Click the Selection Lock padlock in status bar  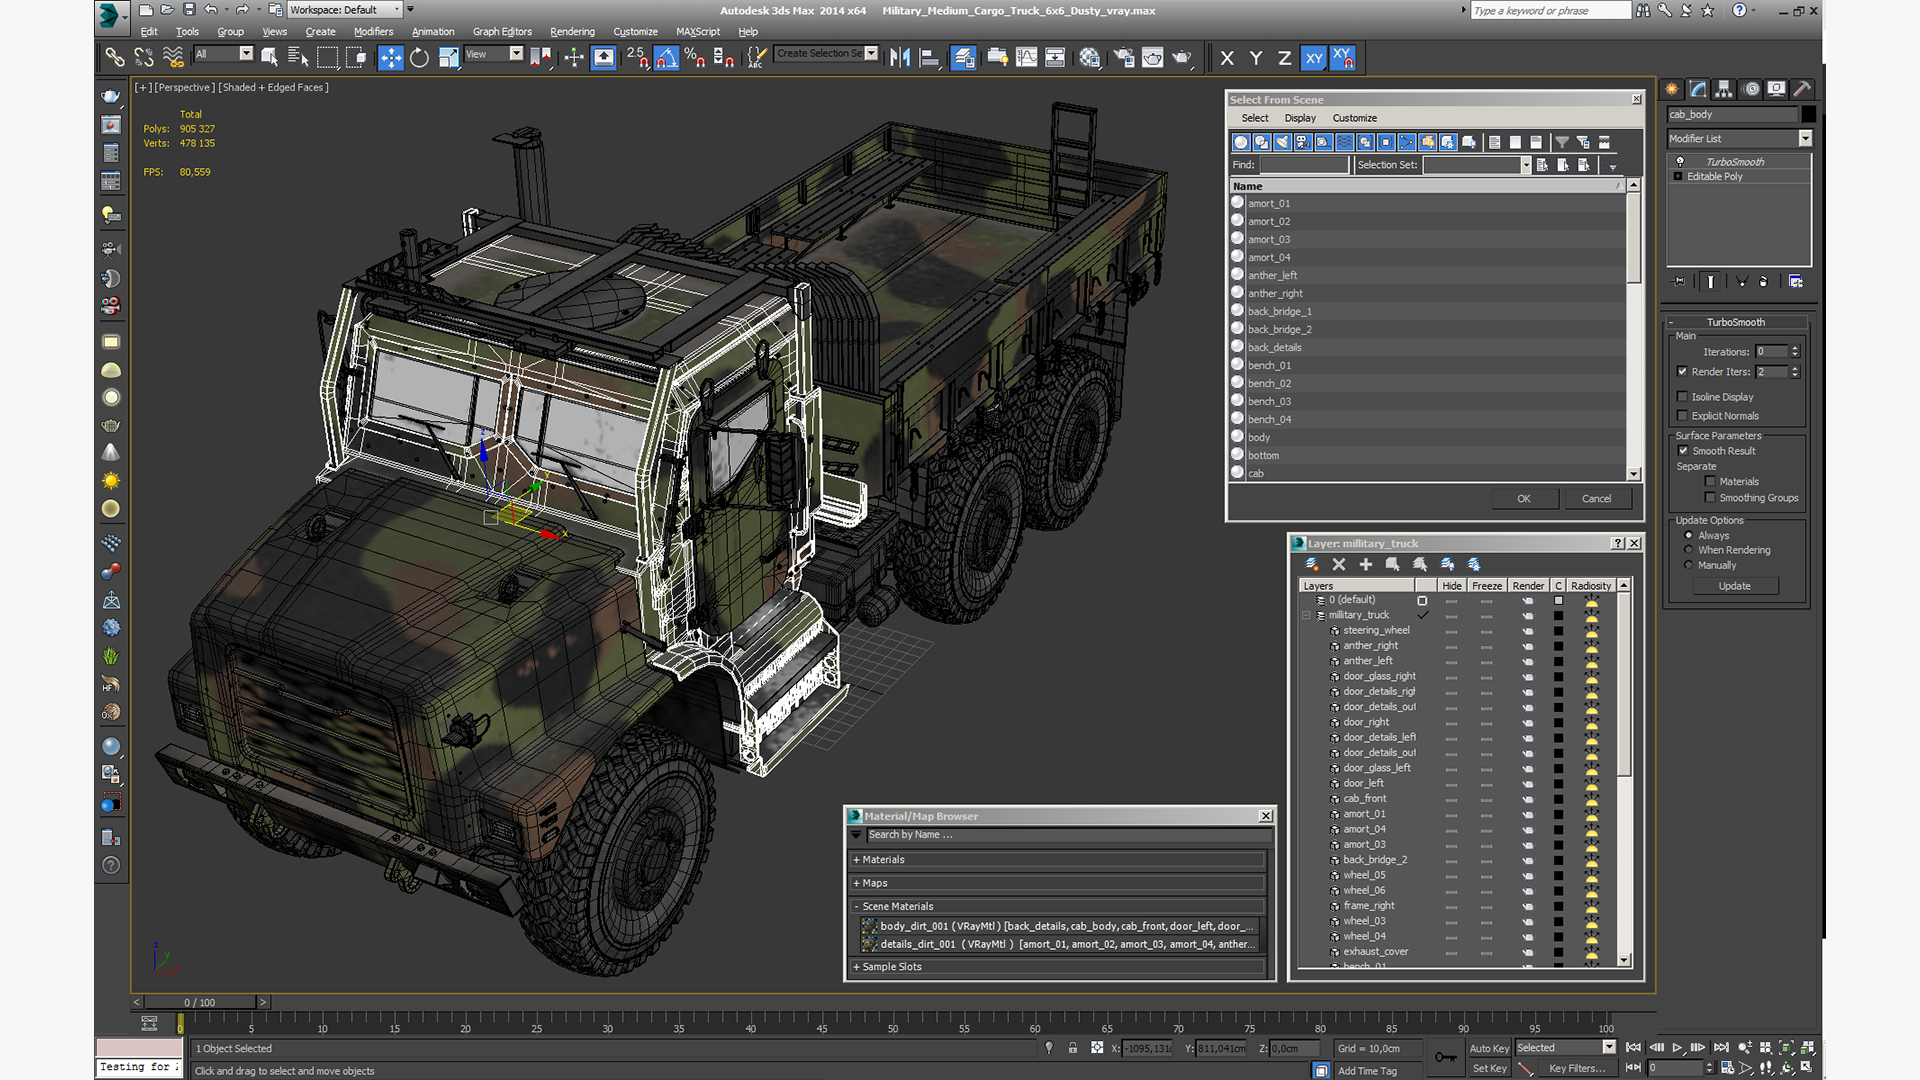1072,1048
